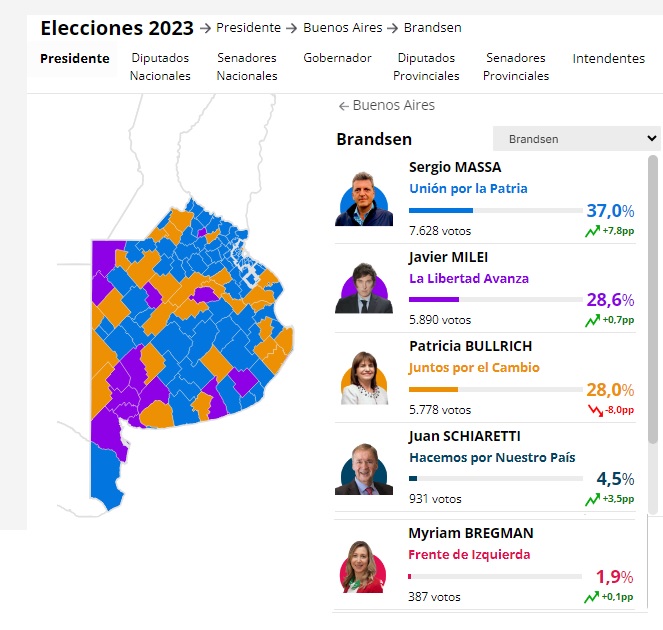Click Sergio Massa's candidate photo
This screenshot has height=630, width=663.
click(x=364, y=199)
